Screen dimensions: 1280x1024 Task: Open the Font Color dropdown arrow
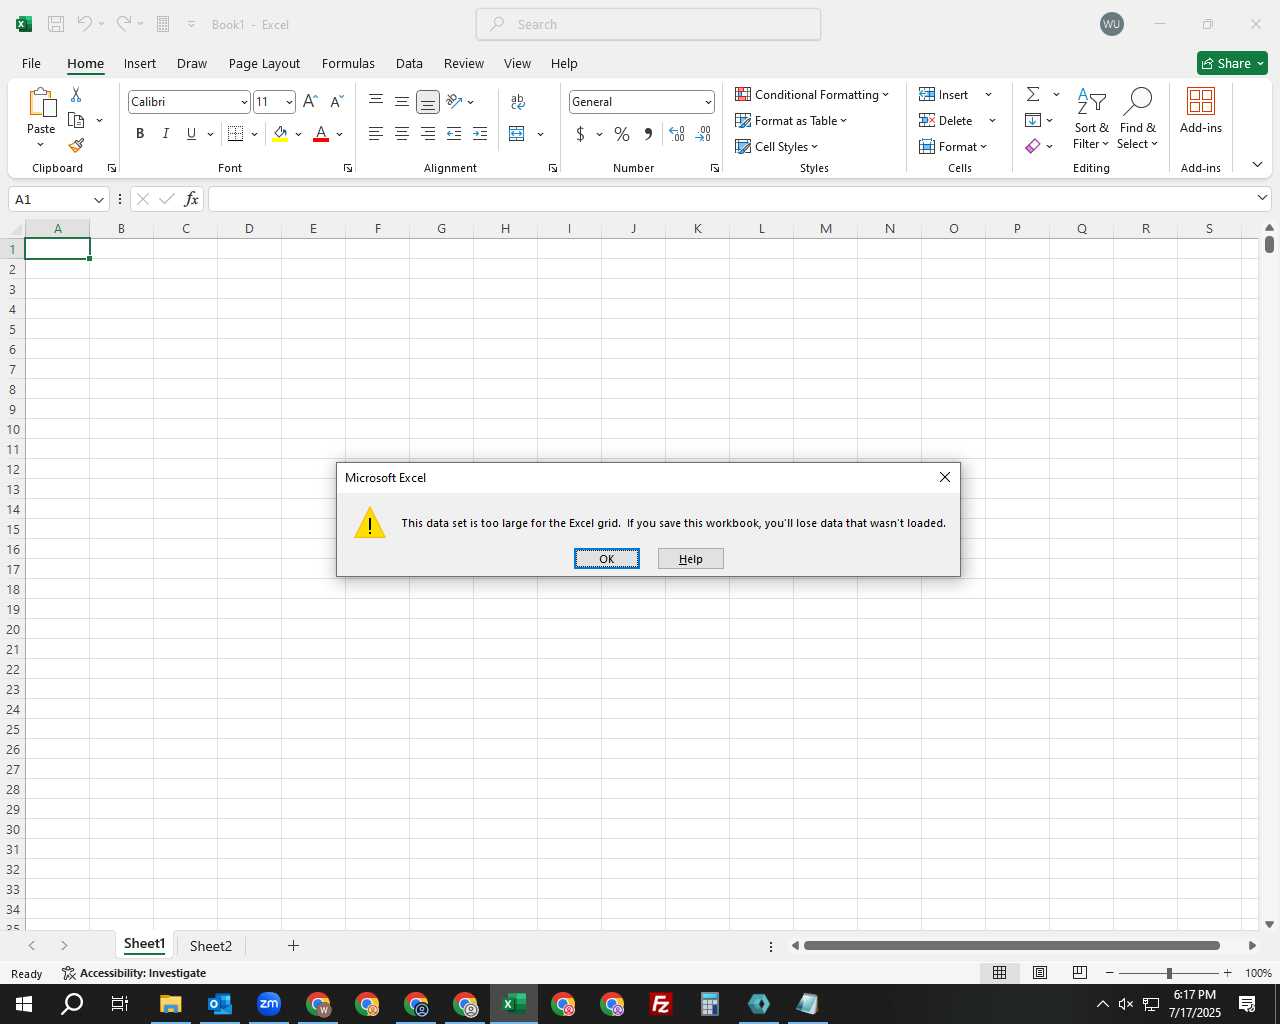point(340,134)
